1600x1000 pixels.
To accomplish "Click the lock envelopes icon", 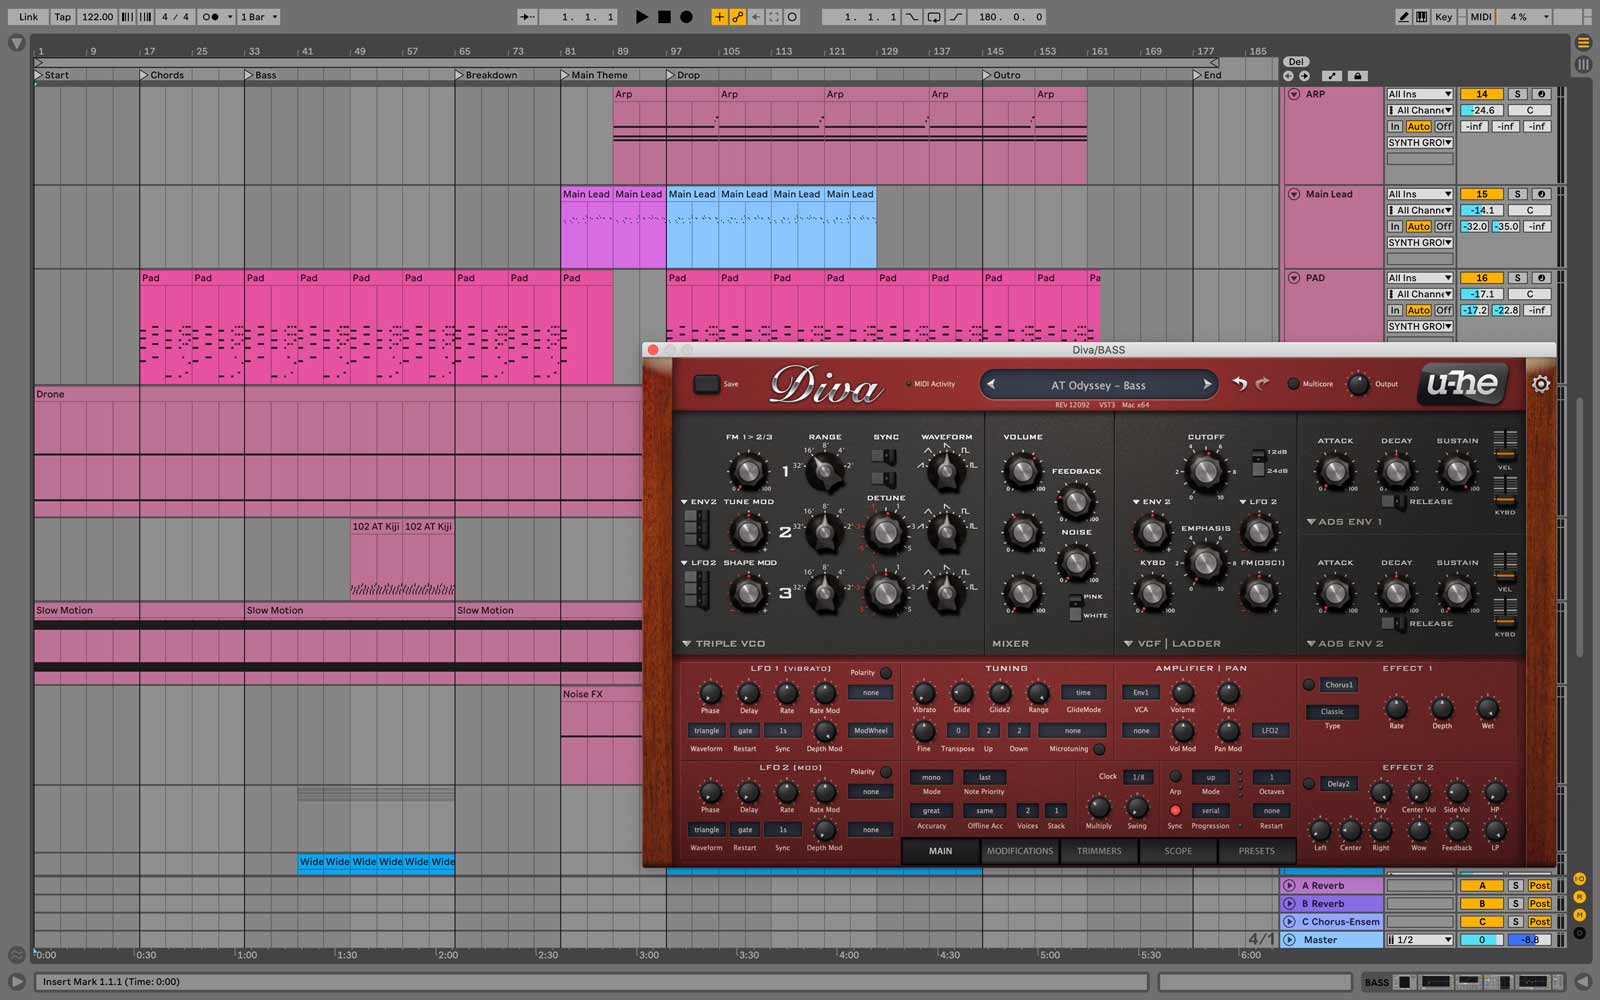I will pos(1357,76).
